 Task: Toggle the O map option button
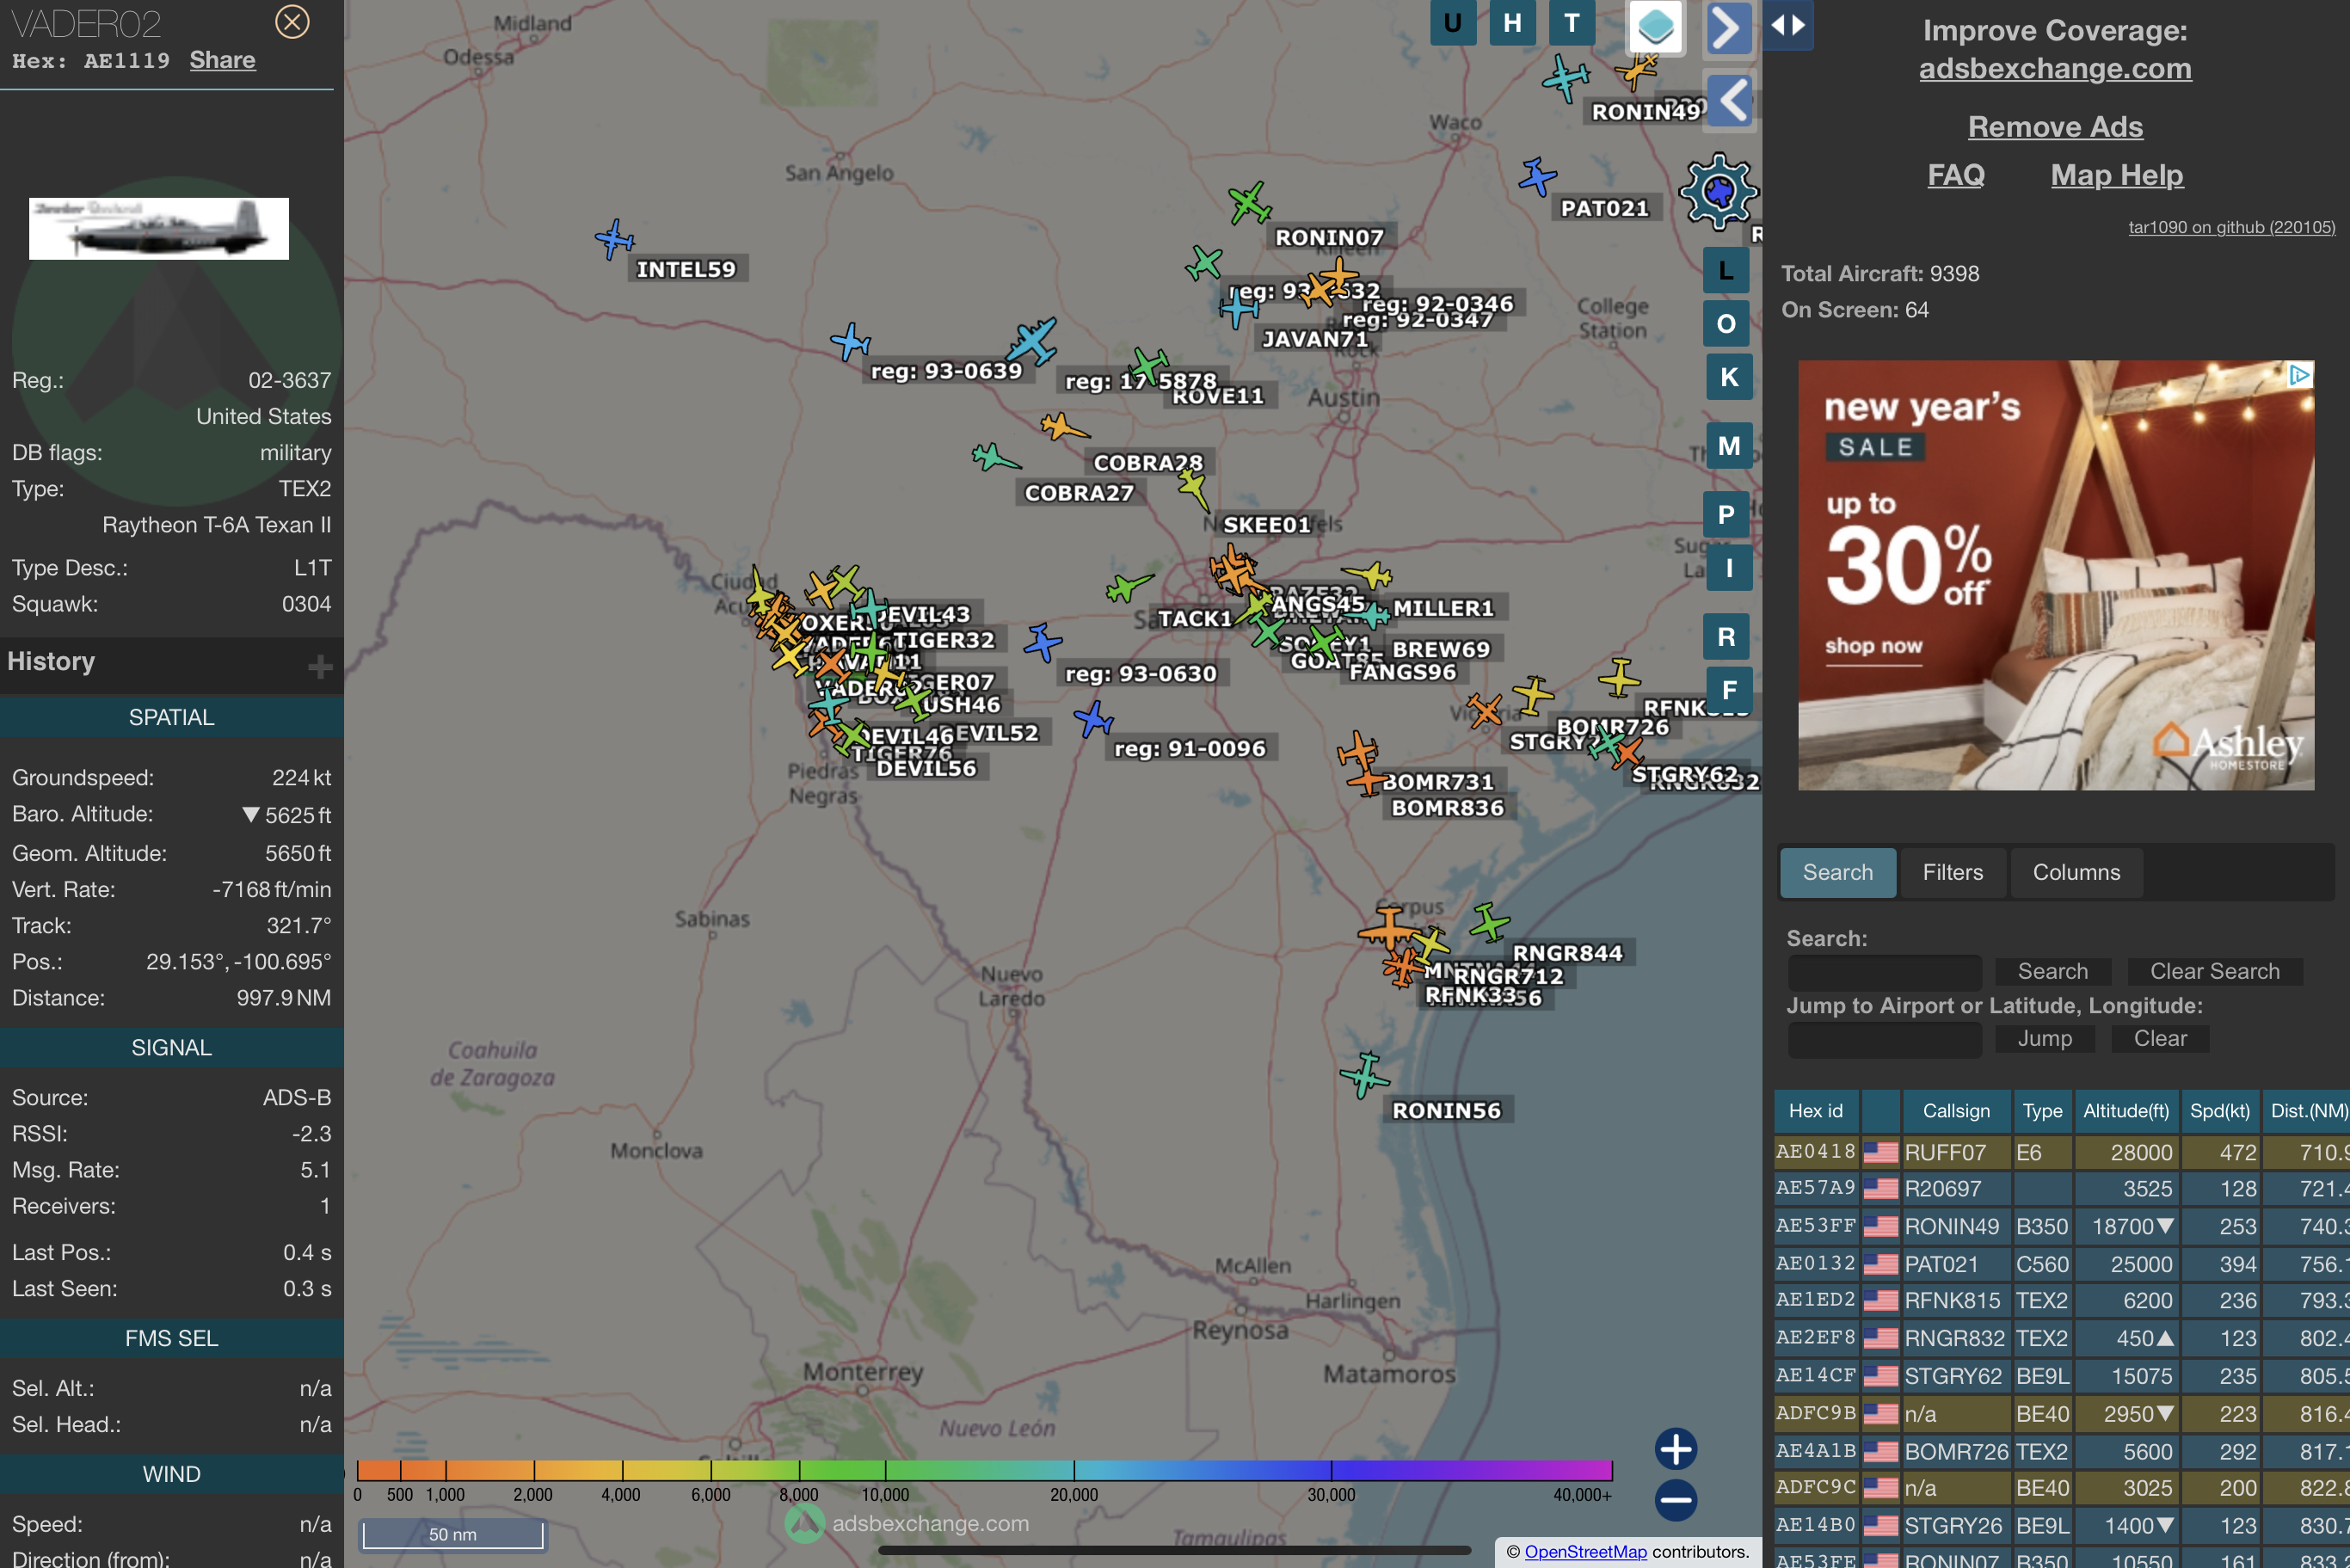click(1726, 323)
